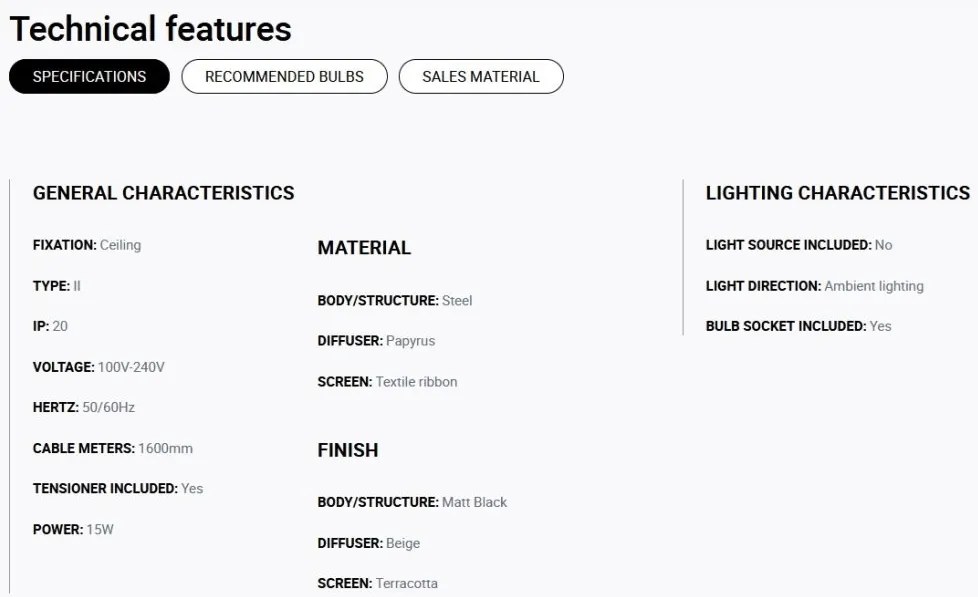This screenshot has width=978, height=597.
Task: Click the Light Direction Ambient lighting entry
Action: [815, 286]
